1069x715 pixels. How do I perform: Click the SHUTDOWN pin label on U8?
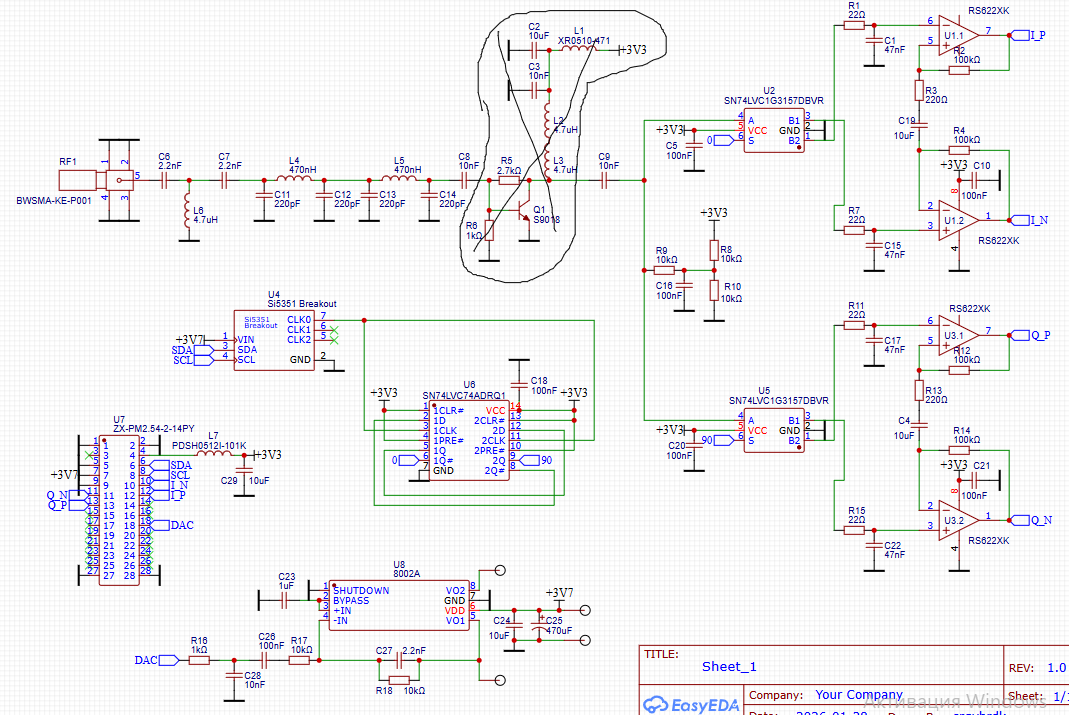pyautogui.click(x=361, y=590)
